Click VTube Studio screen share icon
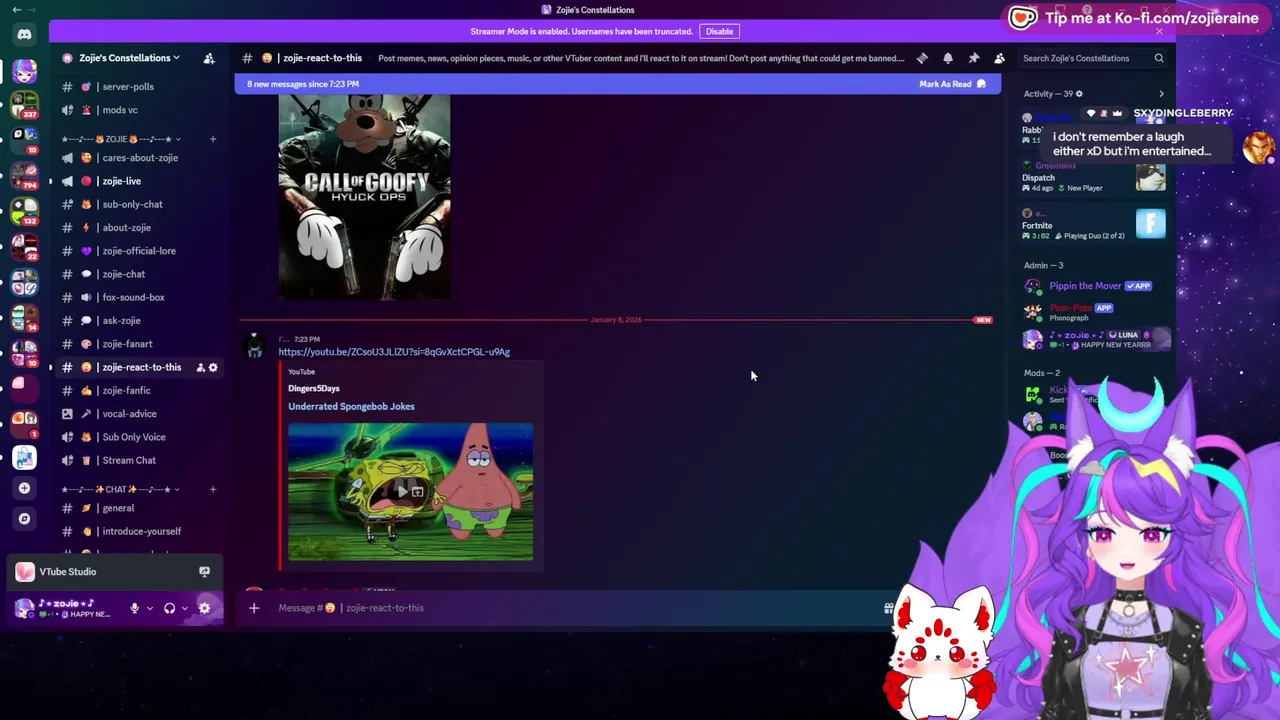 pos(204,572)
